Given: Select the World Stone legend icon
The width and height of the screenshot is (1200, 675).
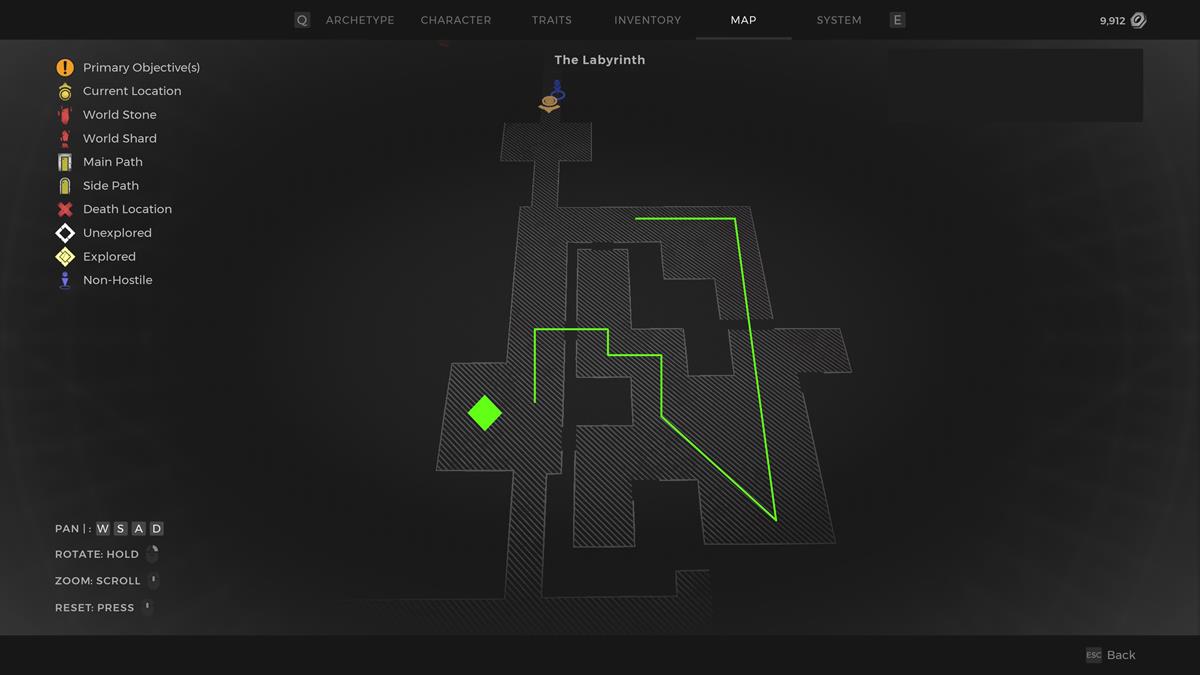Looking at the screenshot, I should (65, 115).
